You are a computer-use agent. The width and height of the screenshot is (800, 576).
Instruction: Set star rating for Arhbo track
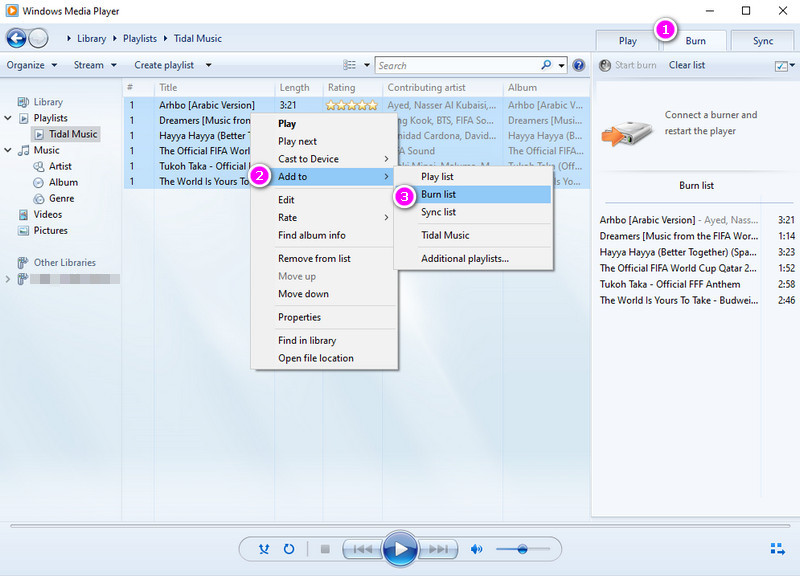(x=352, y=105)
